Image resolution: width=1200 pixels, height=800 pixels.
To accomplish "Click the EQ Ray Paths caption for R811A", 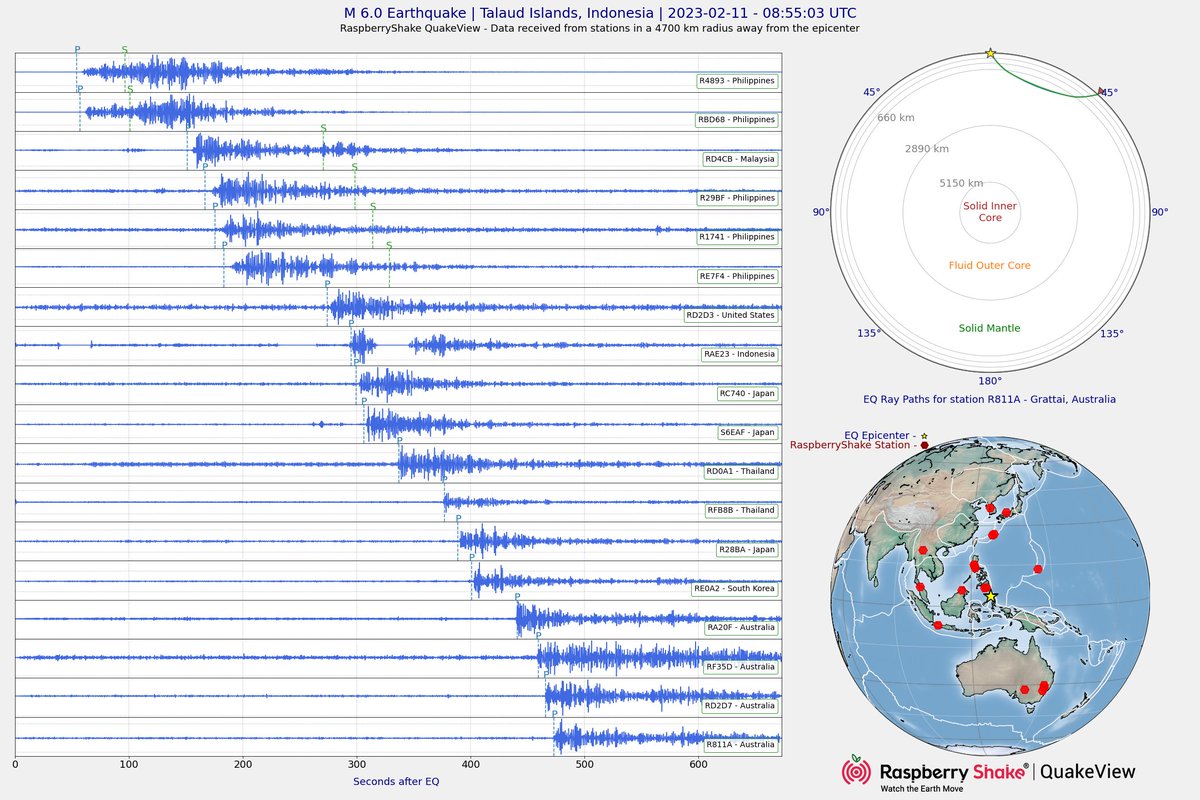I will click(990, 398).
